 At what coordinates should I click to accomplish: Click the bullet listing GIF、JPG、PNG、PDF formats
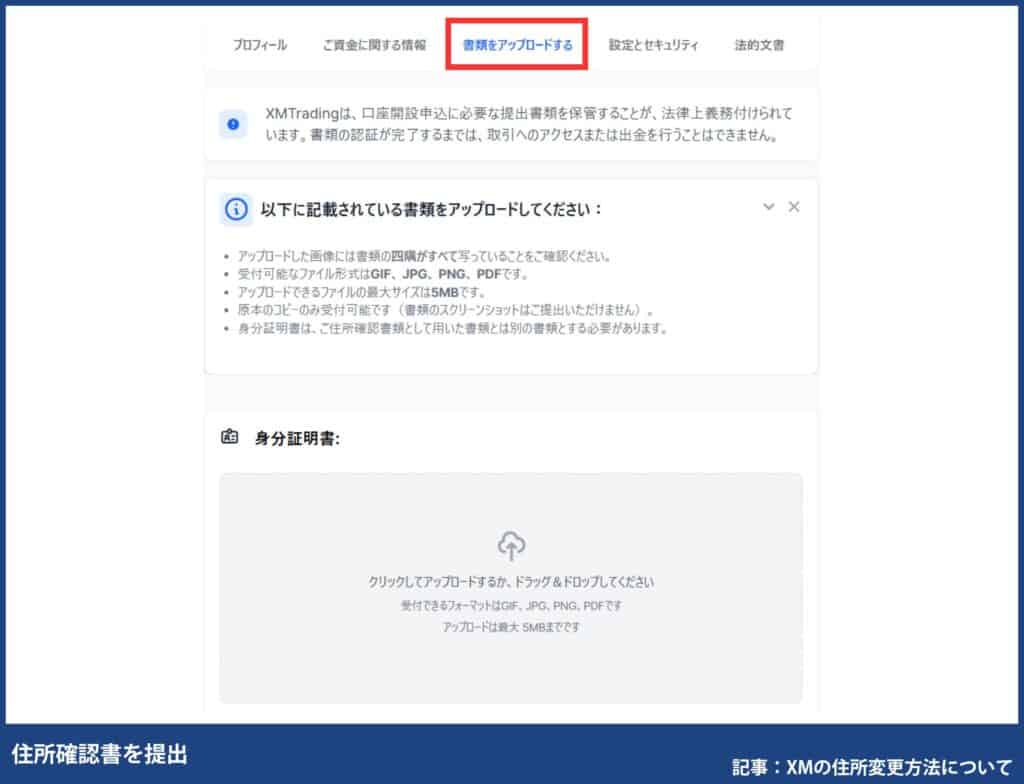pyautogui.click(x=383, y=274)
